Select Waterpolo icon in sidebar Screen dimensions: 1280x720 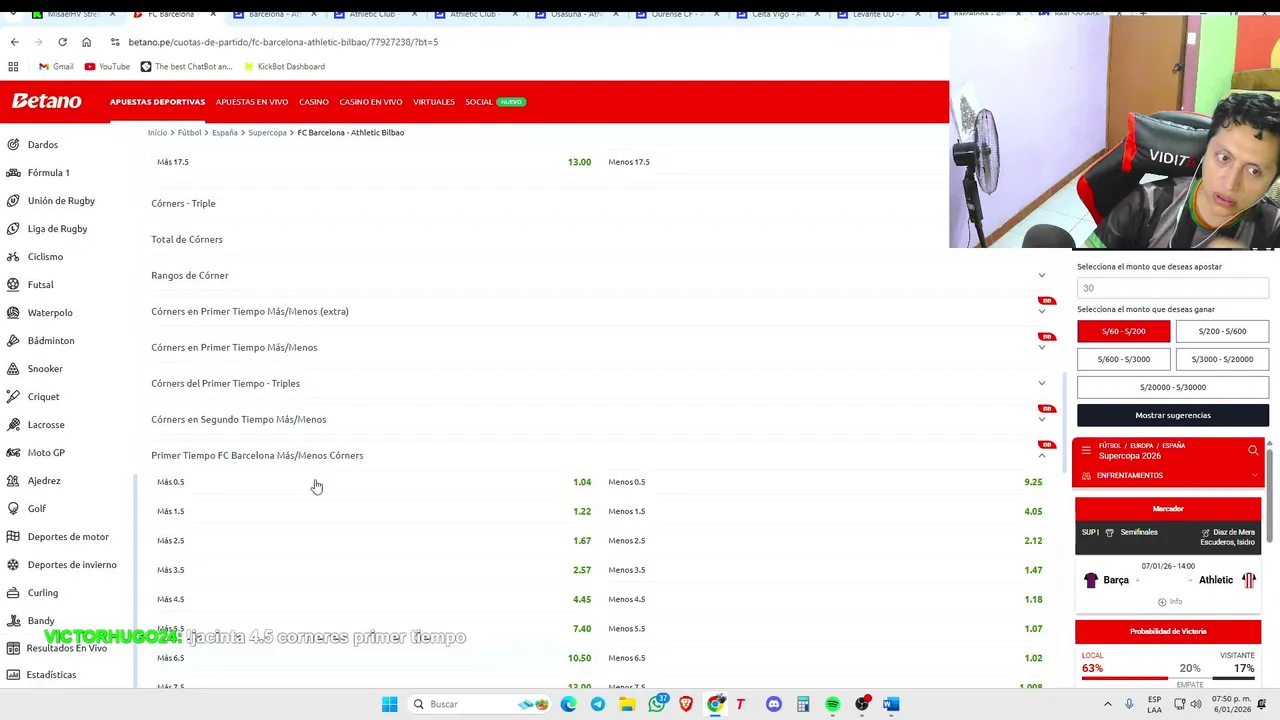click(x=13, y=312)
